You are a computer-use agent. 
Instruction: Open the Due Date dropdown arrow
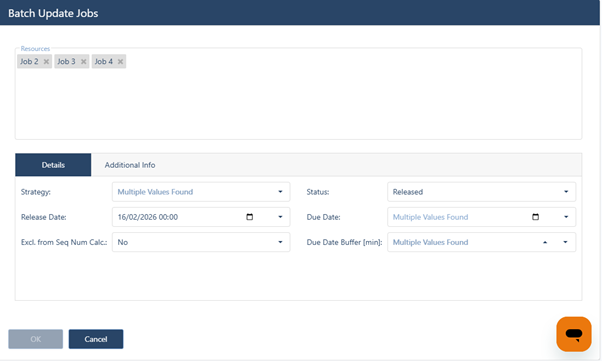(566, 217)
